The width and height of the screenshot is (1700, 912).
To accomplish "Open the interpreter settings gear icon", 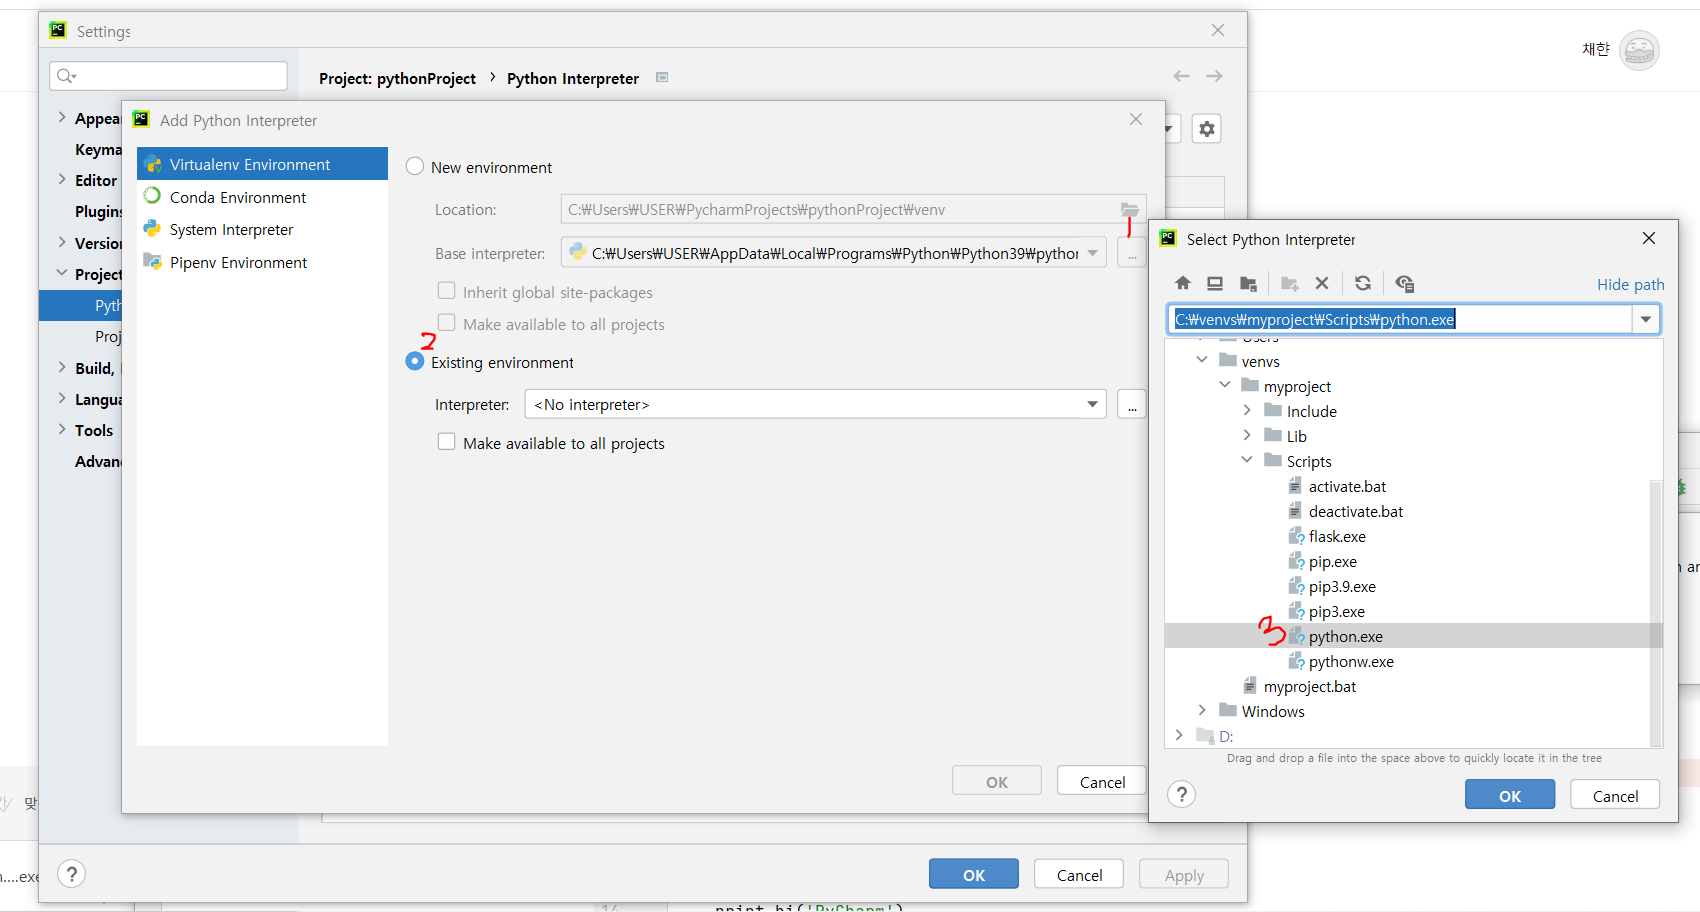I will (x=1207, y=129).
